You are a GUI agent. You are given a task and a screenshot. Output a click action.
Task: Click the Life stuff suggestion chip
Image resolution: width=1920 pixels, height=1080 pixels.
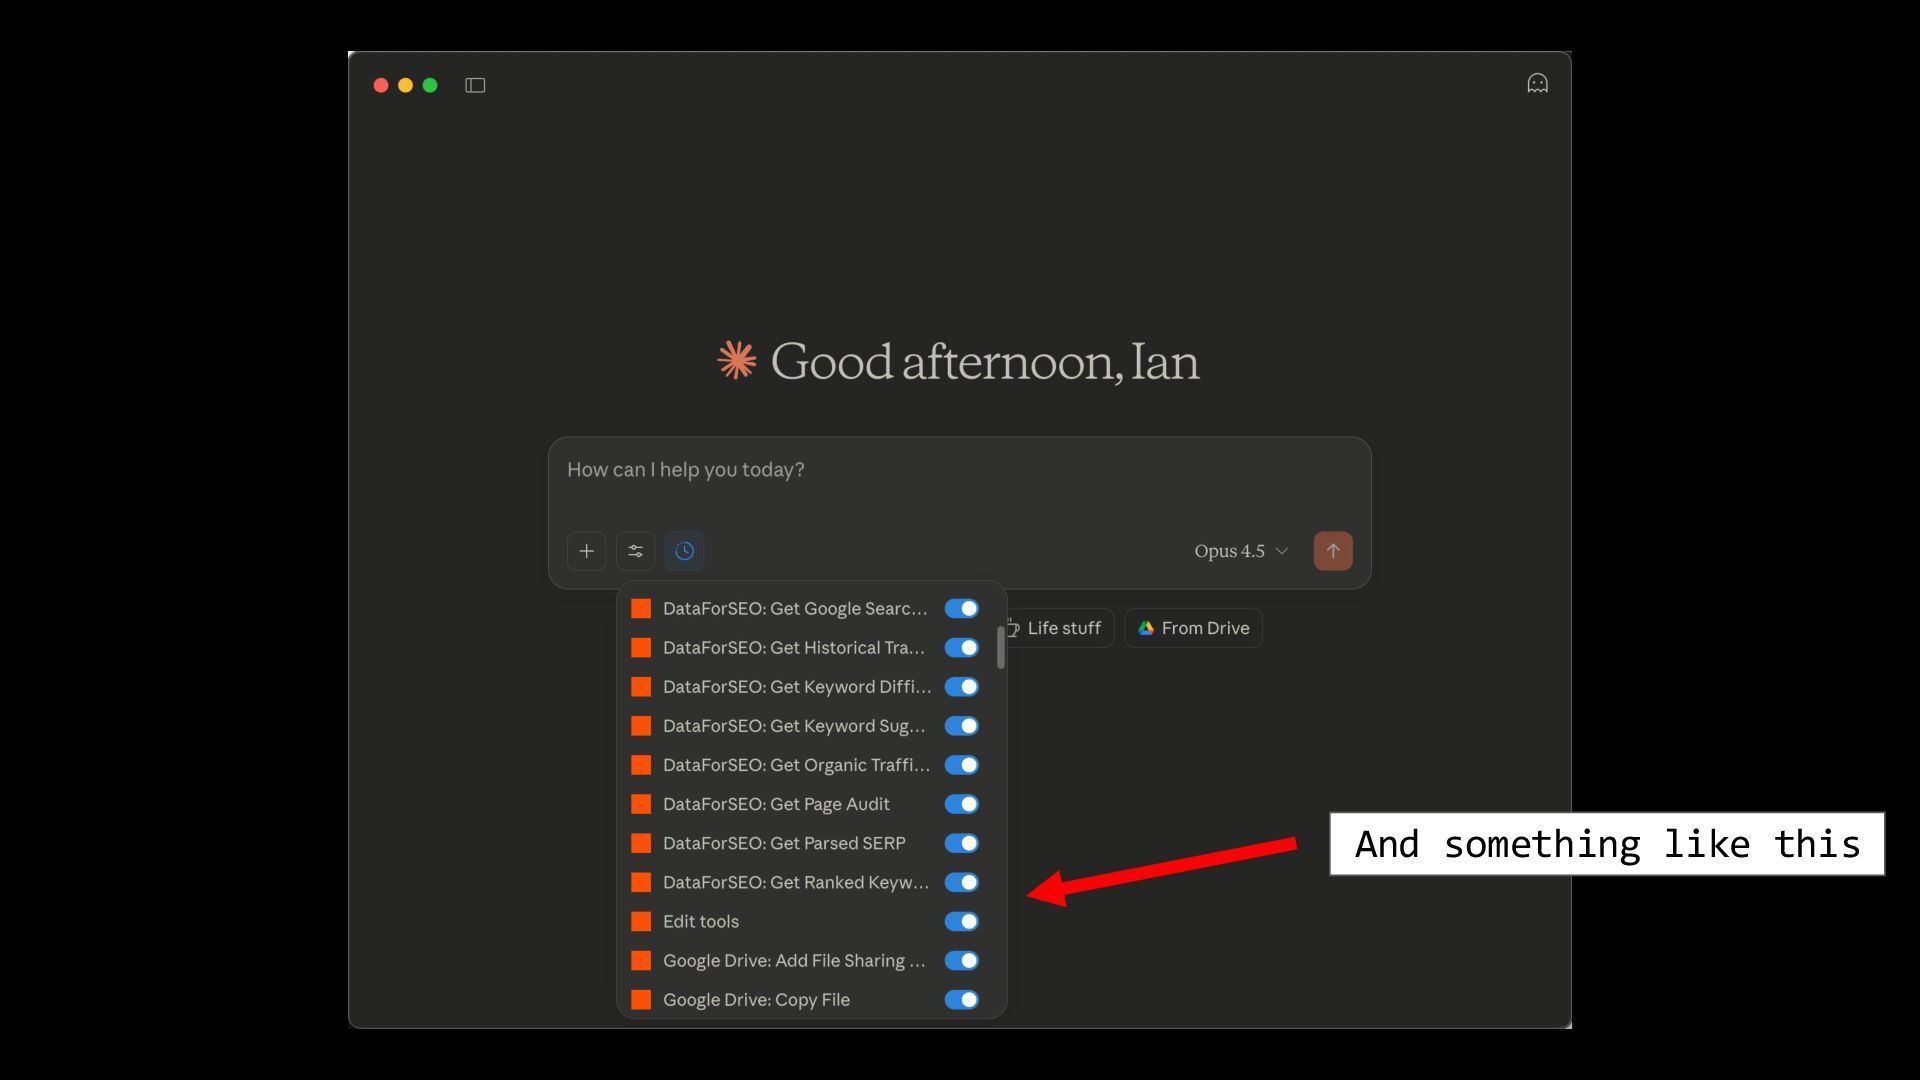click(x=1062, y=629)
